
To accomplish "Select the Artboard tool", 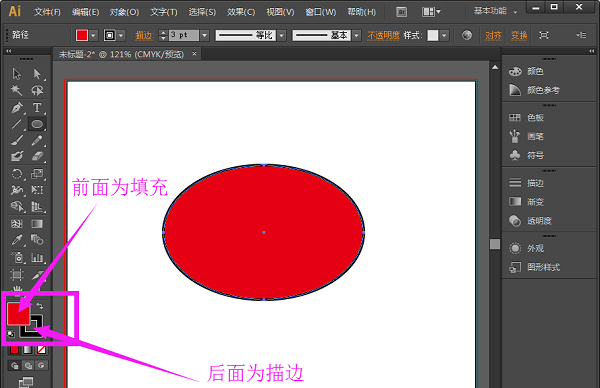I will (x=16, y=274).
